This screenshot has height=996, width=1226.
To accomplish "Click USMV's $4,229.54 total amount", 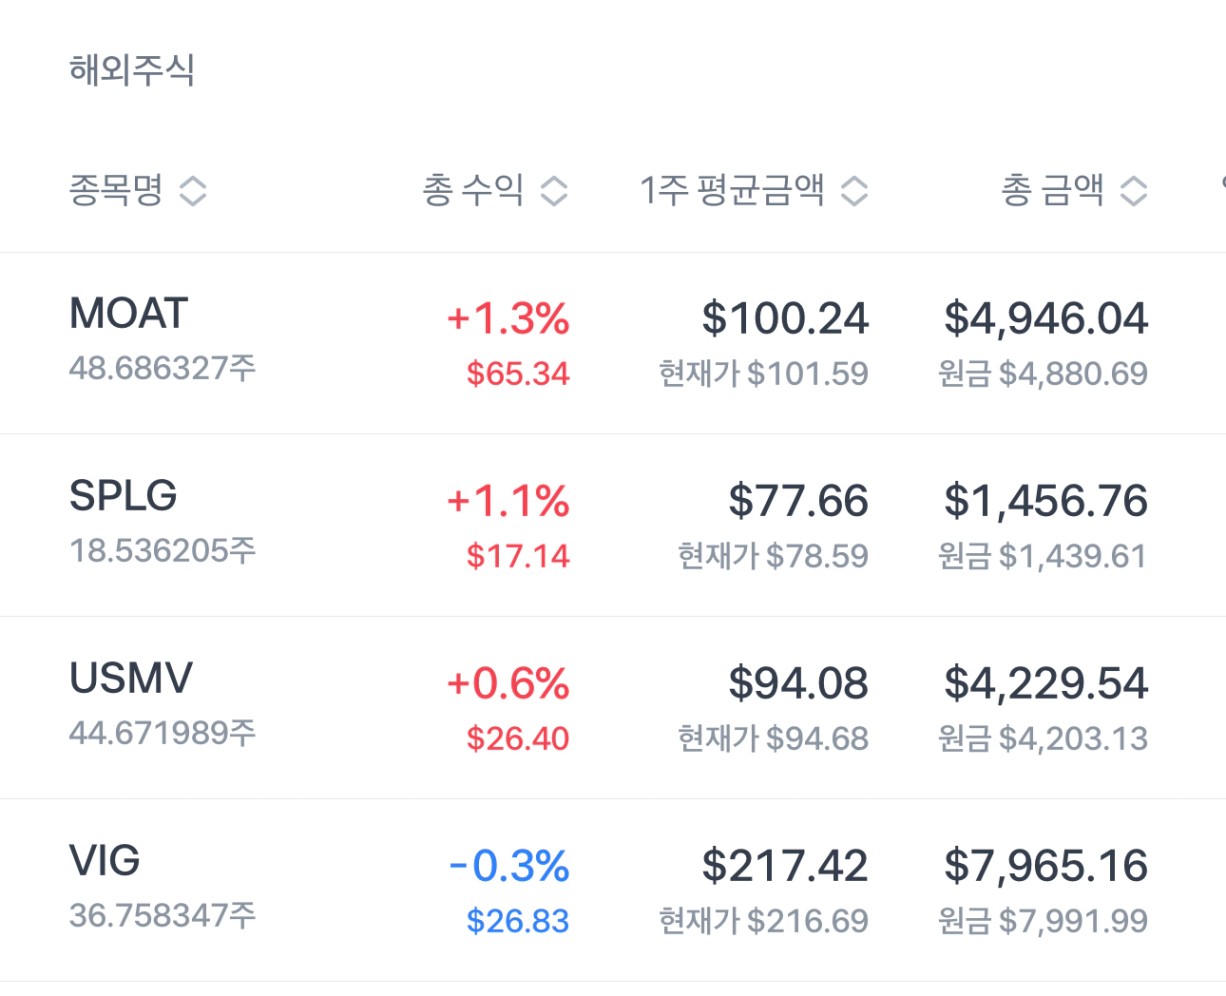I will 1046,684.
